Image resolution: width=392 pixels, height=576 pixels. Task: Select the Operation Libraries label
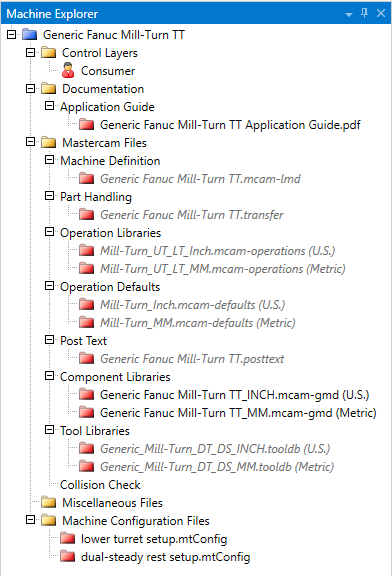click(x=111, y=233)
